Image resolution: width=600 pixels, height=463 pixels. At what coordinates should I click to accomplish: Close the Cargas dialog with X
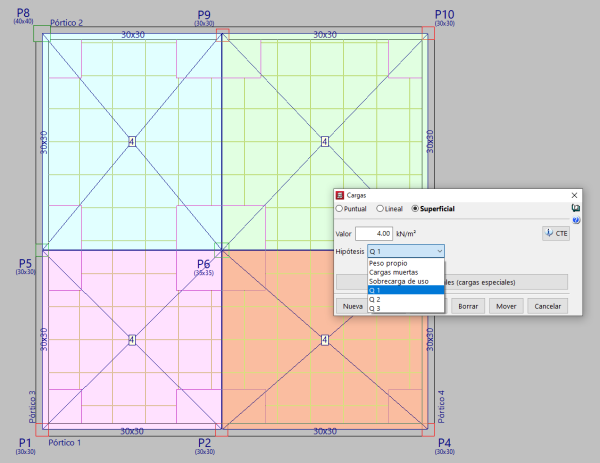click(574, 196)
